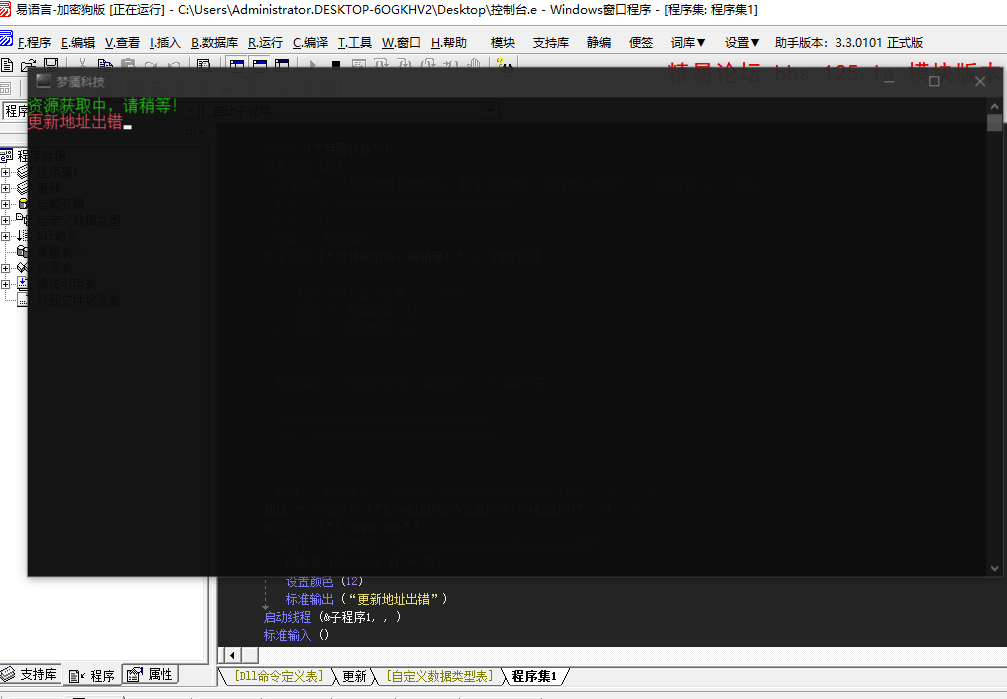Screen dimensions: 1007x699
Task: Open the C.编译 menu
Action: coord(310,42)
